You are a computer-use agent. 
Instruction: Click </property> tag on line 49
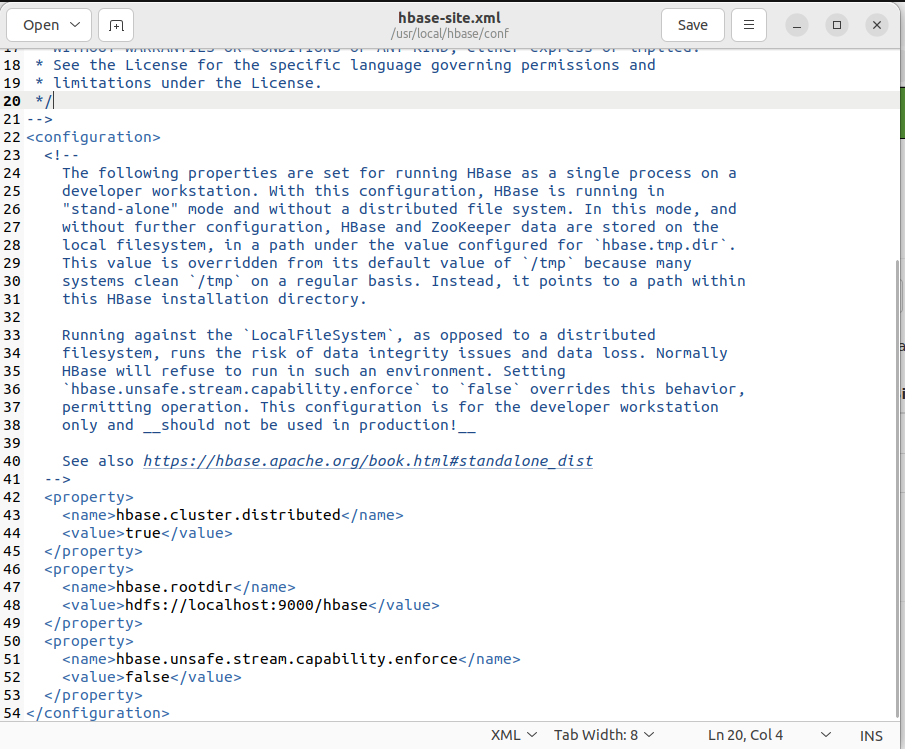(94, 623)
